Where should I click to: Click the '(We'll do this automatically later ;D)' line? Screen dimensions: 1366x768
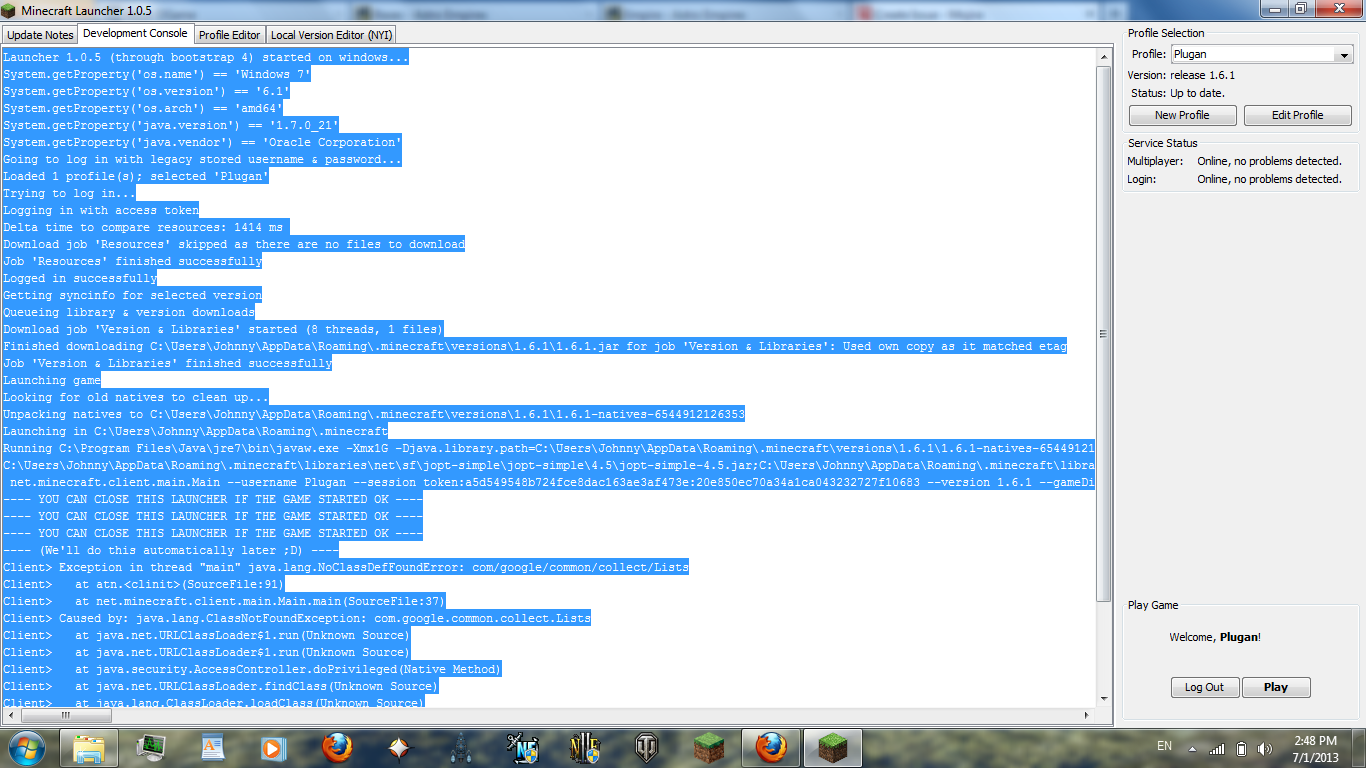click(x=171, y=550)
